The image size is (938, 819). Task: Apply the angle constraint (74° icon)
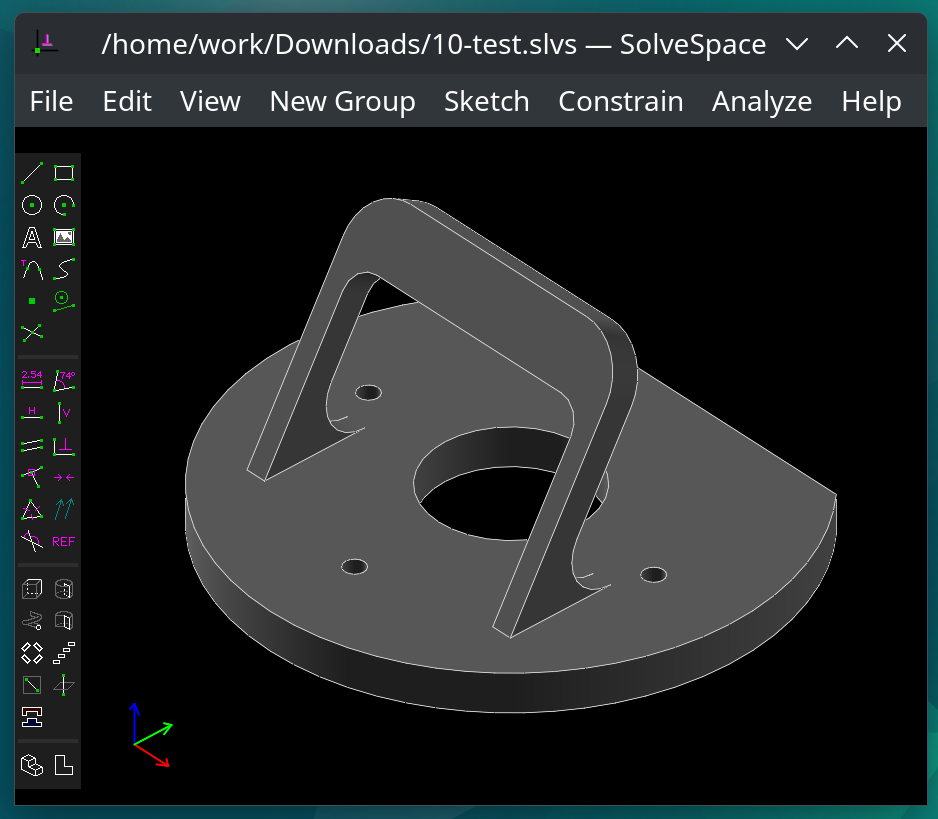click(64, 379)
